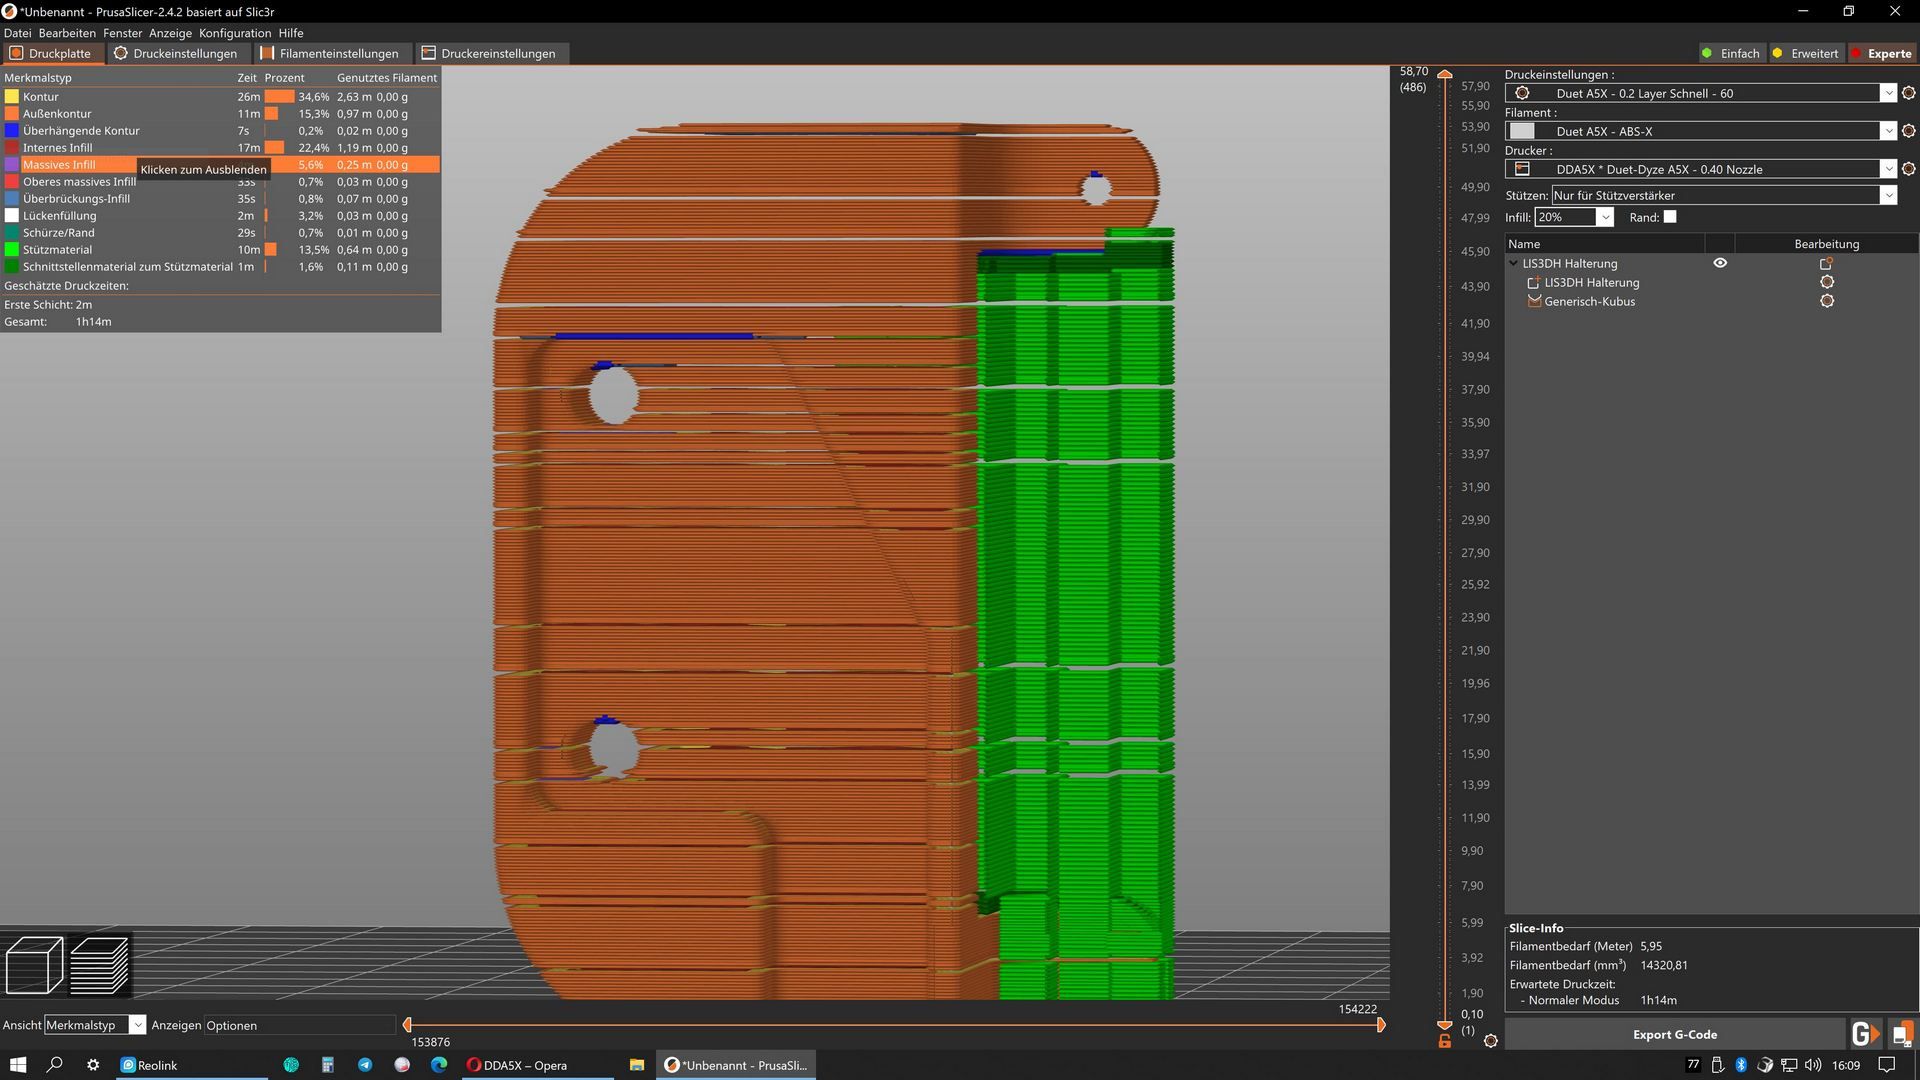Click the Generisch-Kubus support enforcer icon

pos(1534,301)
